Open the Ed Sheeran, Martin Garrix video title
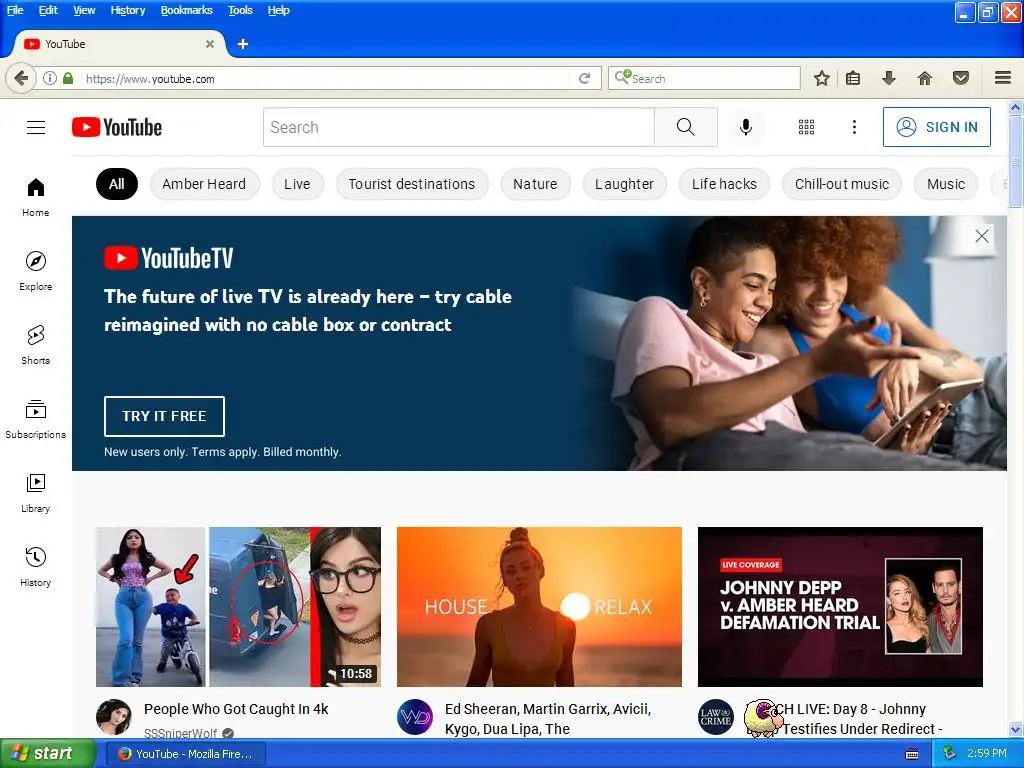The width and height of the screenshot is (1024, 768). click(548, 719)
